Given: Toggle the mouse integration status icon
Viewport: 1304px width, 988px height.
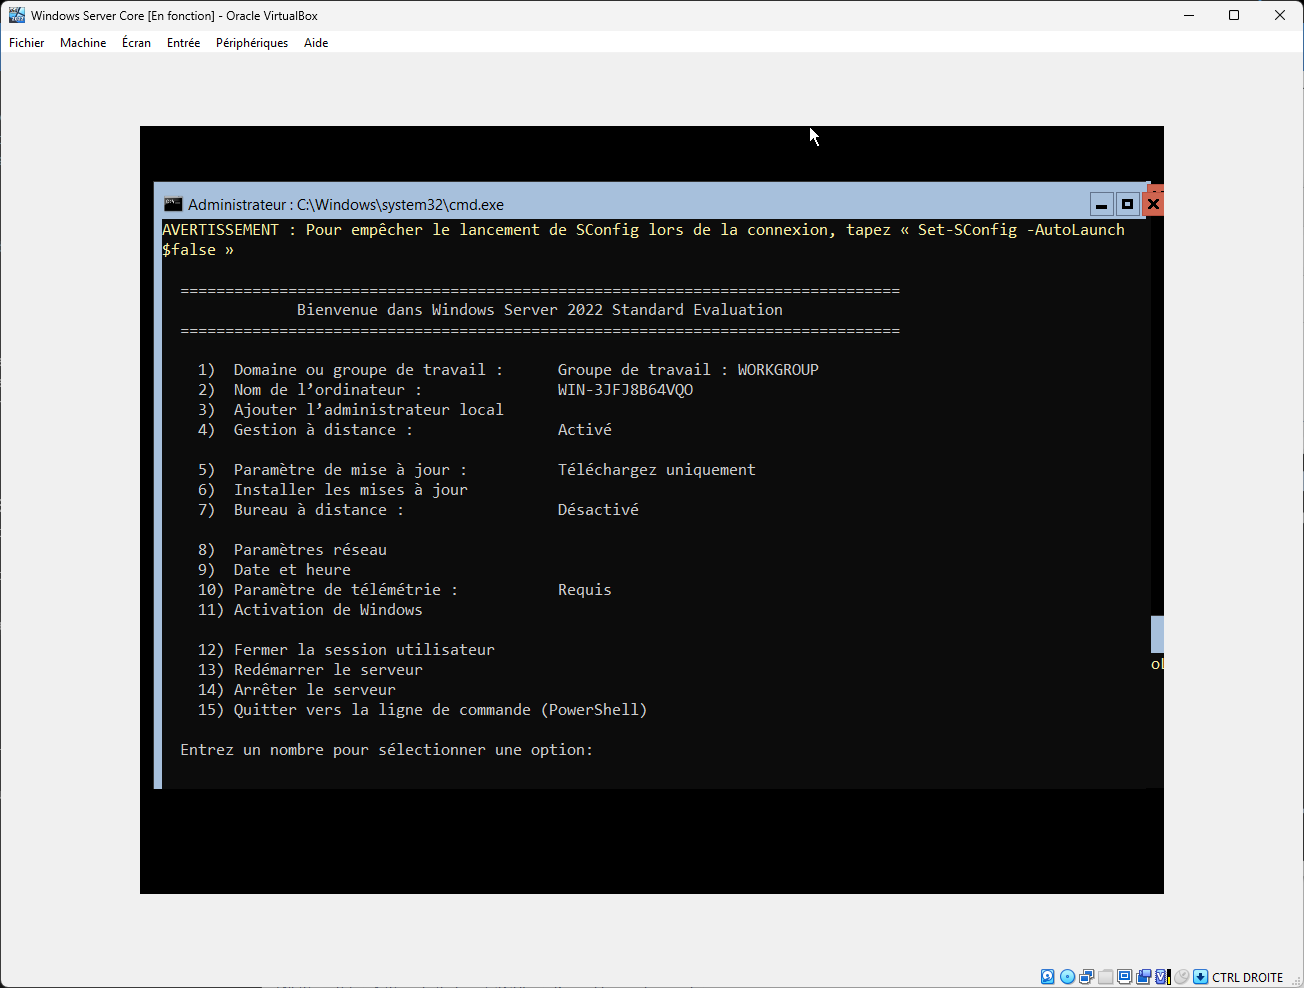Looking at the screenshot, I should pyautogui.click(x=1182, y=977).
